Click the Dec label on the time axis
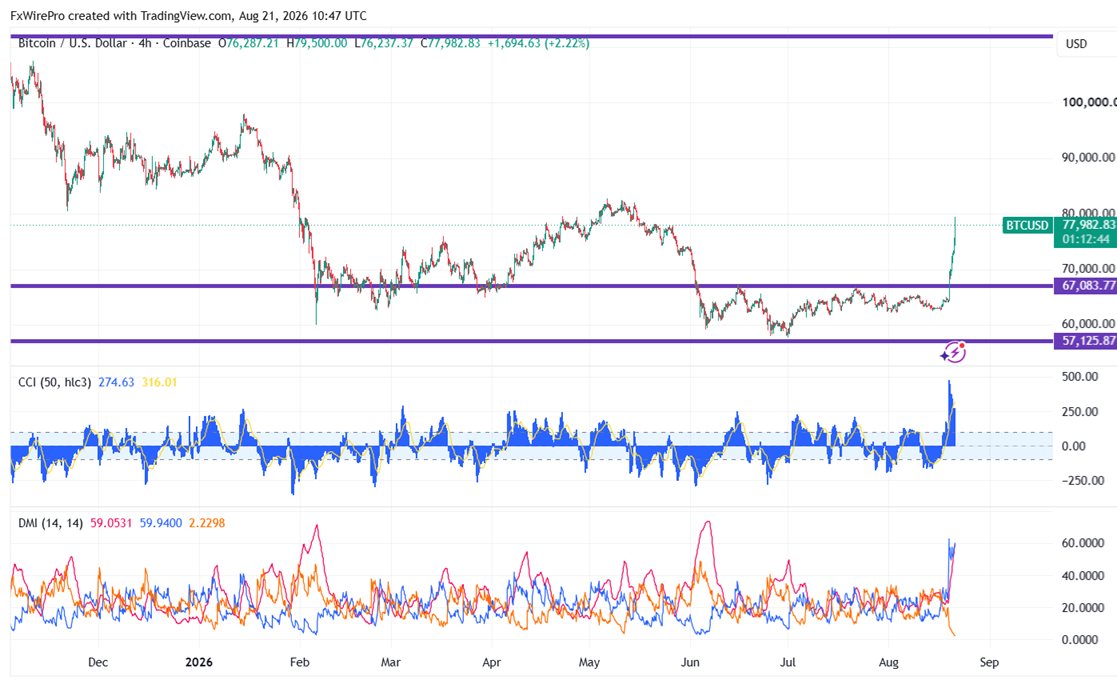Viewport: 1117px width, 680px height. [98, 662]
